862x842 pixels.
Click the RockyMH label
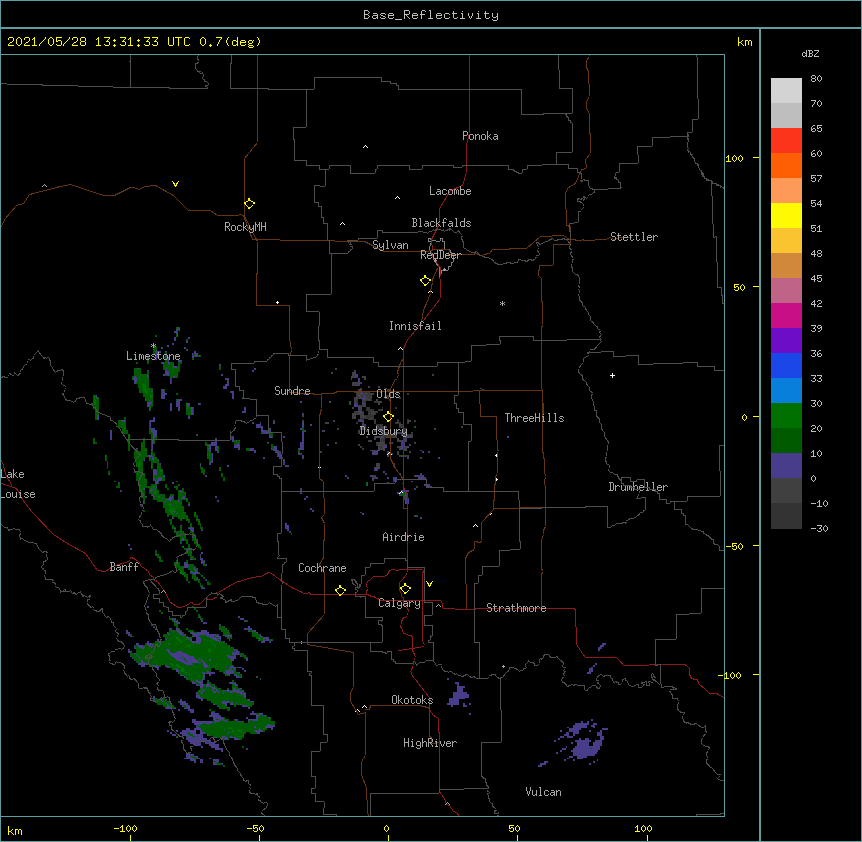(245, 227)
